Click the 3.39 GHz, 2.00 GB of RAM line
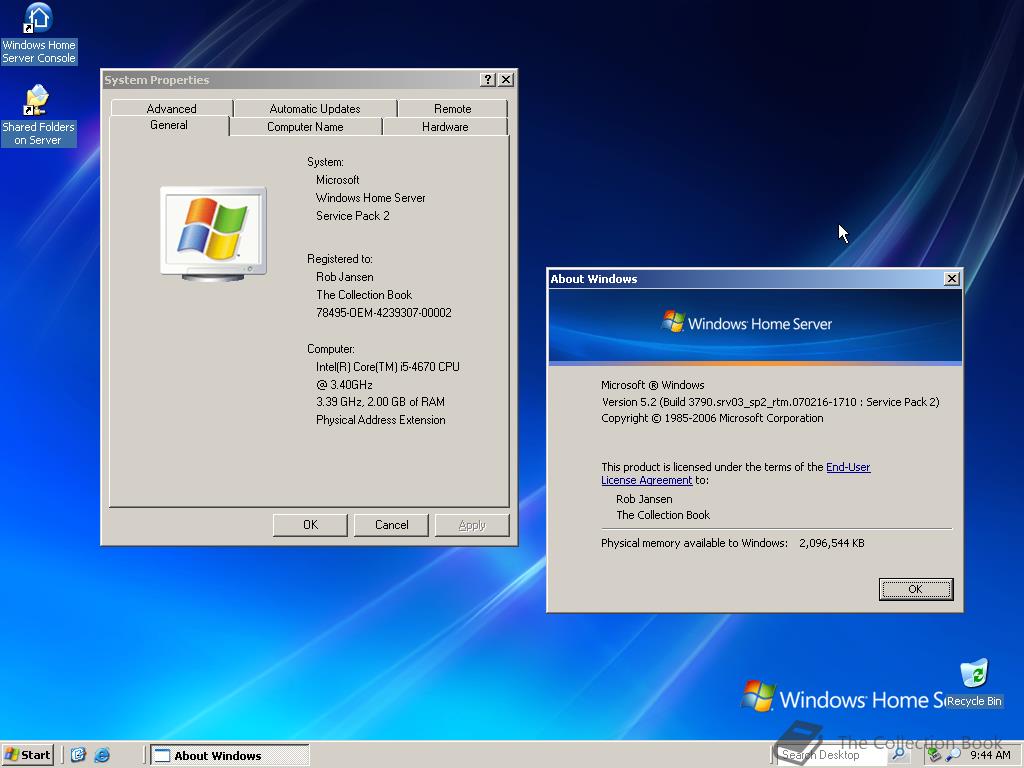 coord(380,402)
